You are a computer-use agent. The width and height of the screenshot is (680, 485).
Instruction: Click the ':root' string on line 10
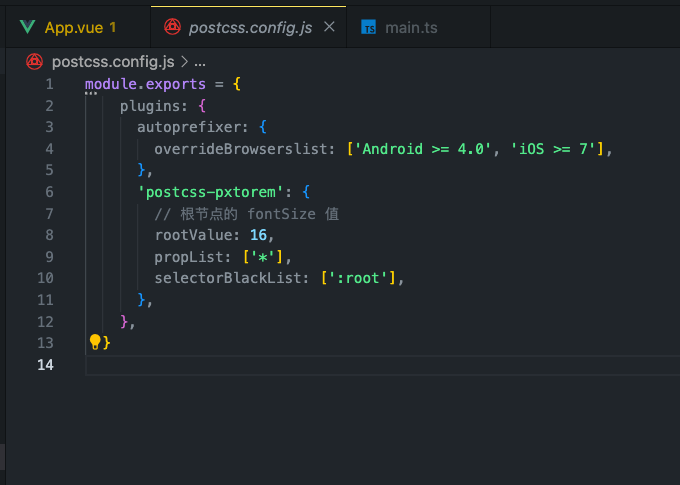pos(358,278)
